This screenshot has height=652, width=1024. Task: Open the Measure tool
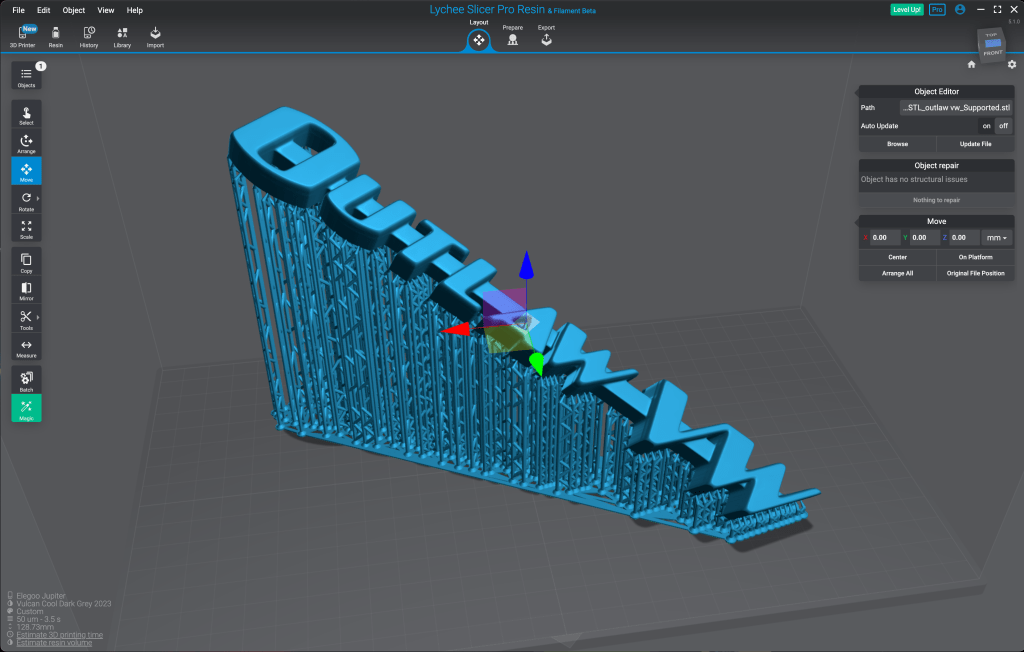click(26, 347)
